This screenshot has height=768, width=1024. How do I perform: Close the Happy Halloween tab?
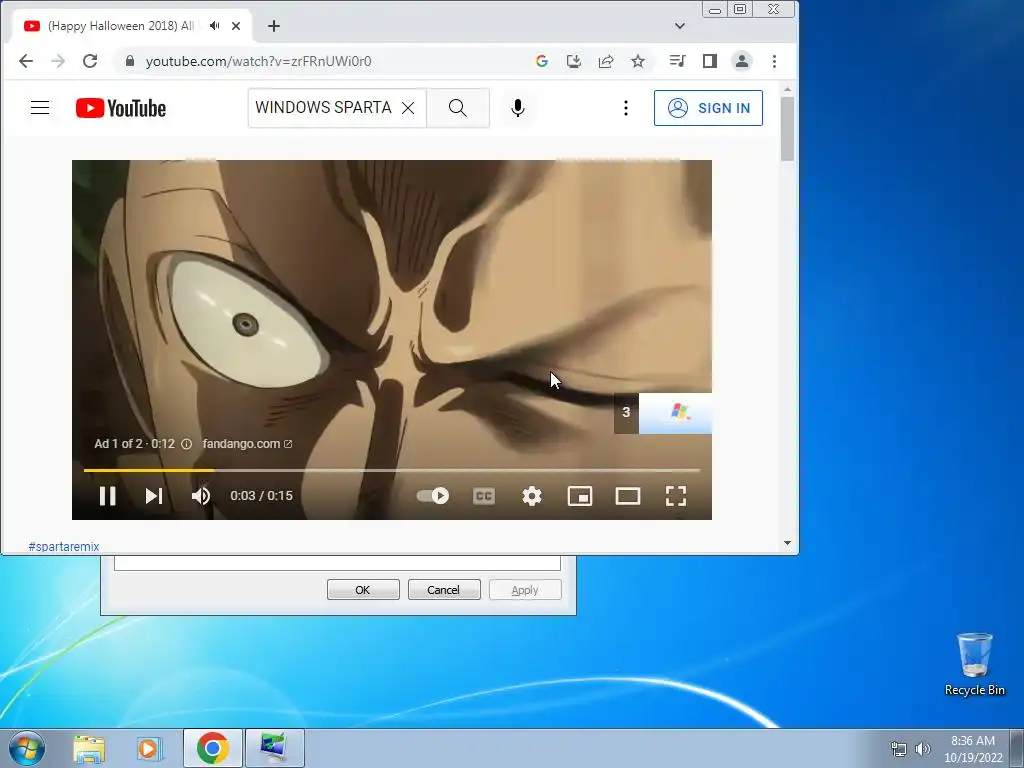[x=236, y=25]
